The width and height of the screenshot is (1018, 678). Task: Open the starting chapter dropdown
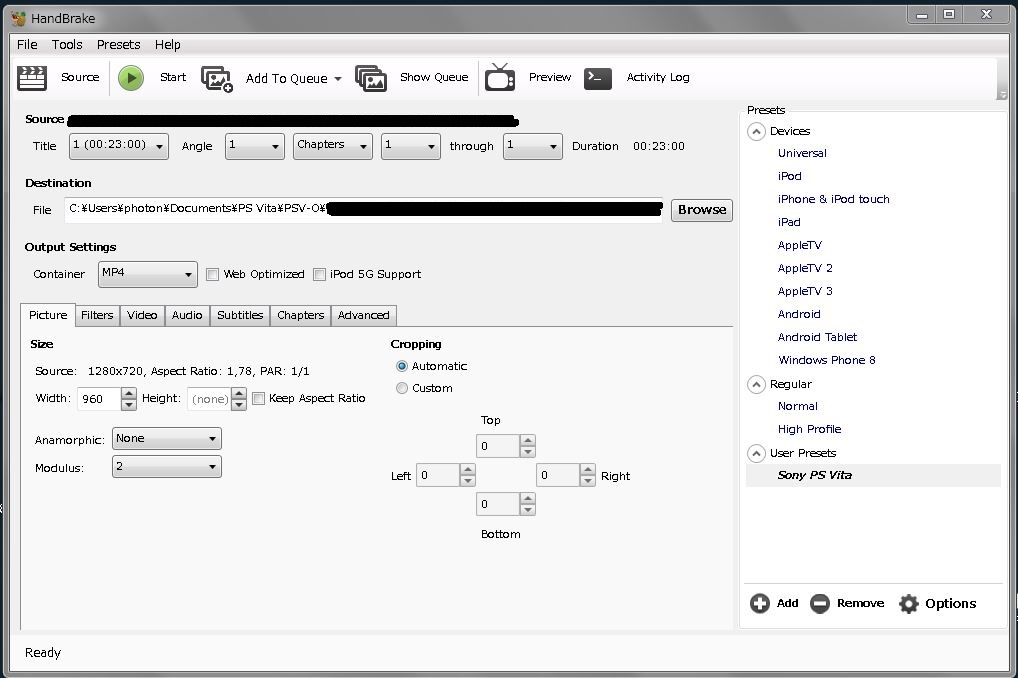pos(410,145)
